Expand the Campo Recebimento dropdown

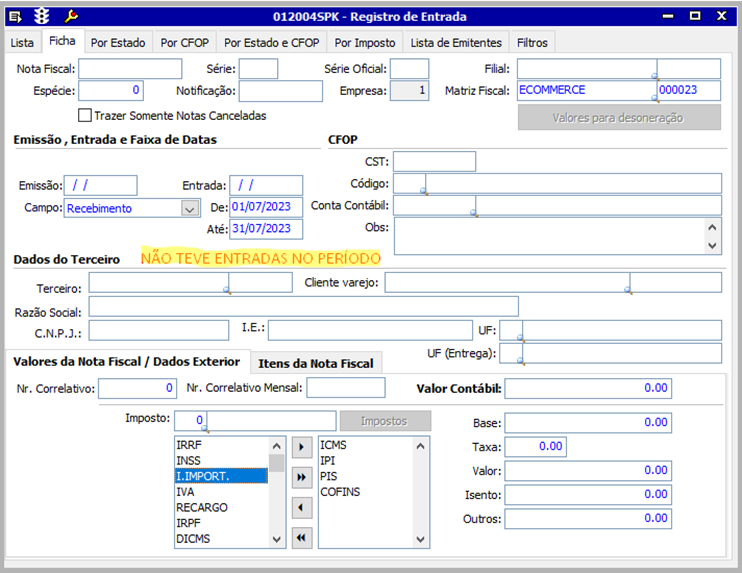coord(190,208)
